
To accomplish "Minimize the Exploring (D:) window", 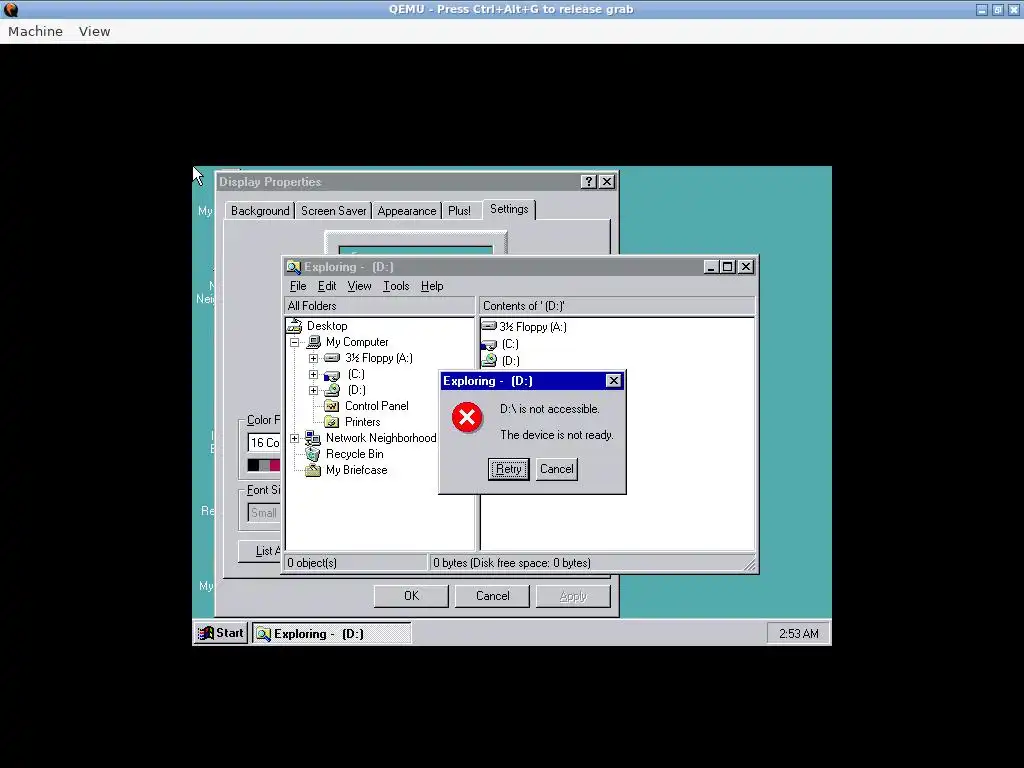I will click(x=711, y=267).
